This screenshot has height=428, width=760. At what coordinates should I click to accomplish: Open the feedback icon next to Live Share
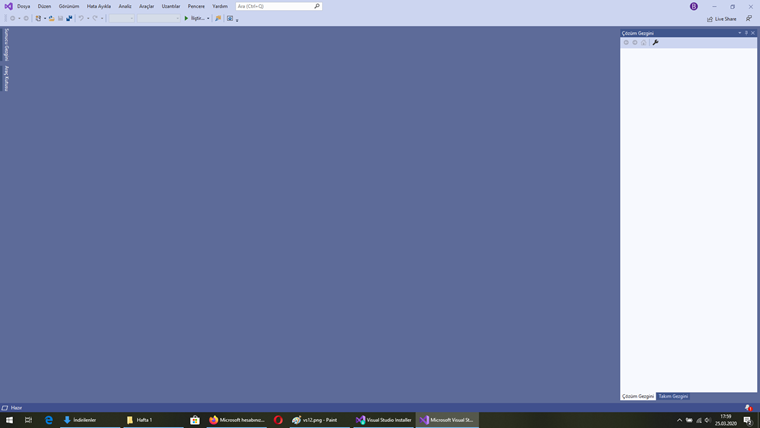[748, 19]
